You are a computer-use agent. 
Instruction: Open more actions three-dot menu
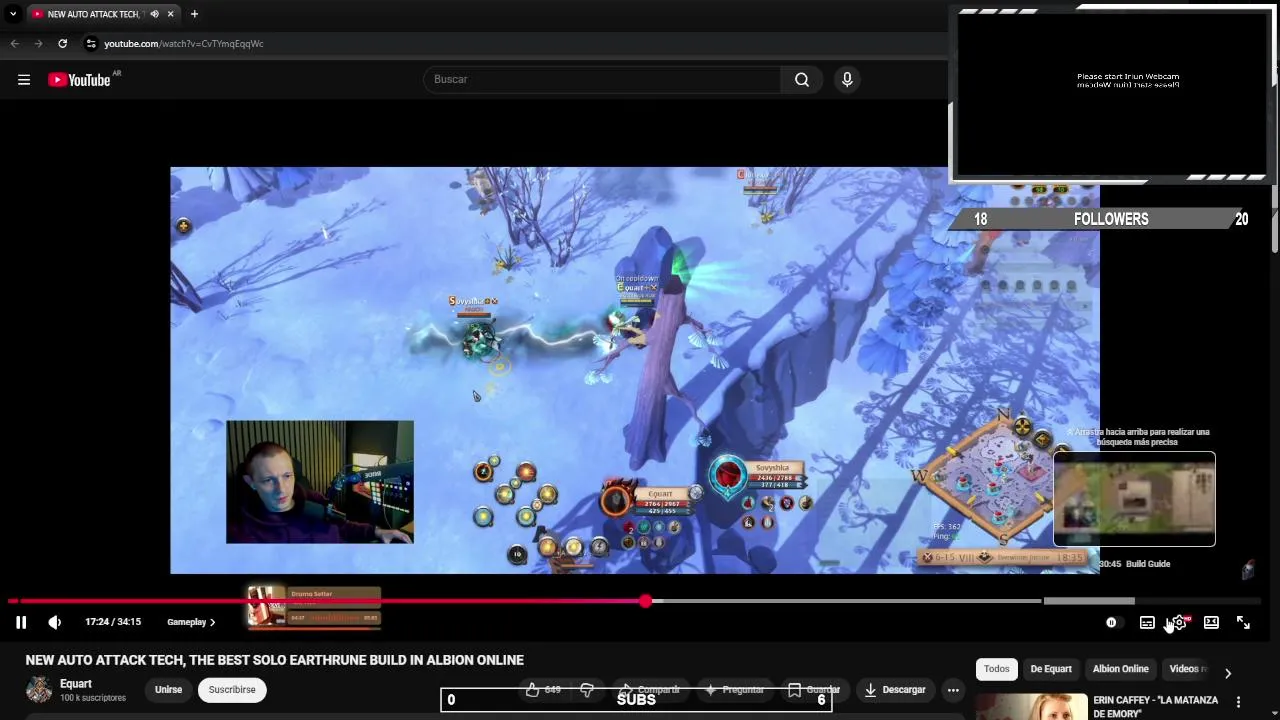point(953,690)
